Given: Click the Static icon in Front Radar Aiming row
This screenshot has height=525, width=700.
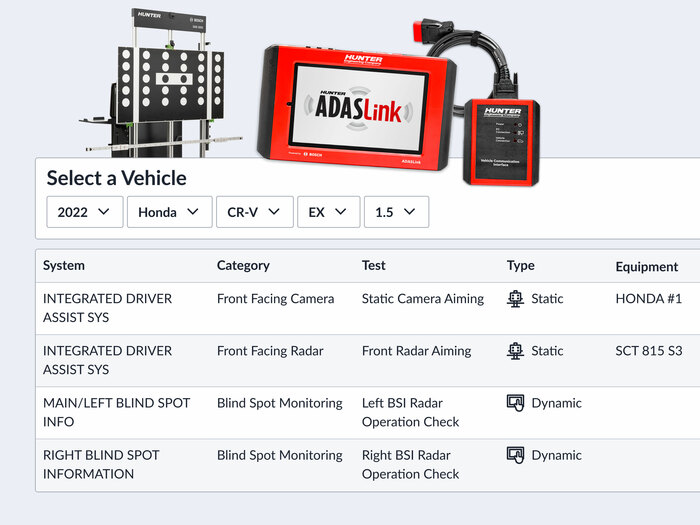Looking at the screenshot, I should pos(516,351).
